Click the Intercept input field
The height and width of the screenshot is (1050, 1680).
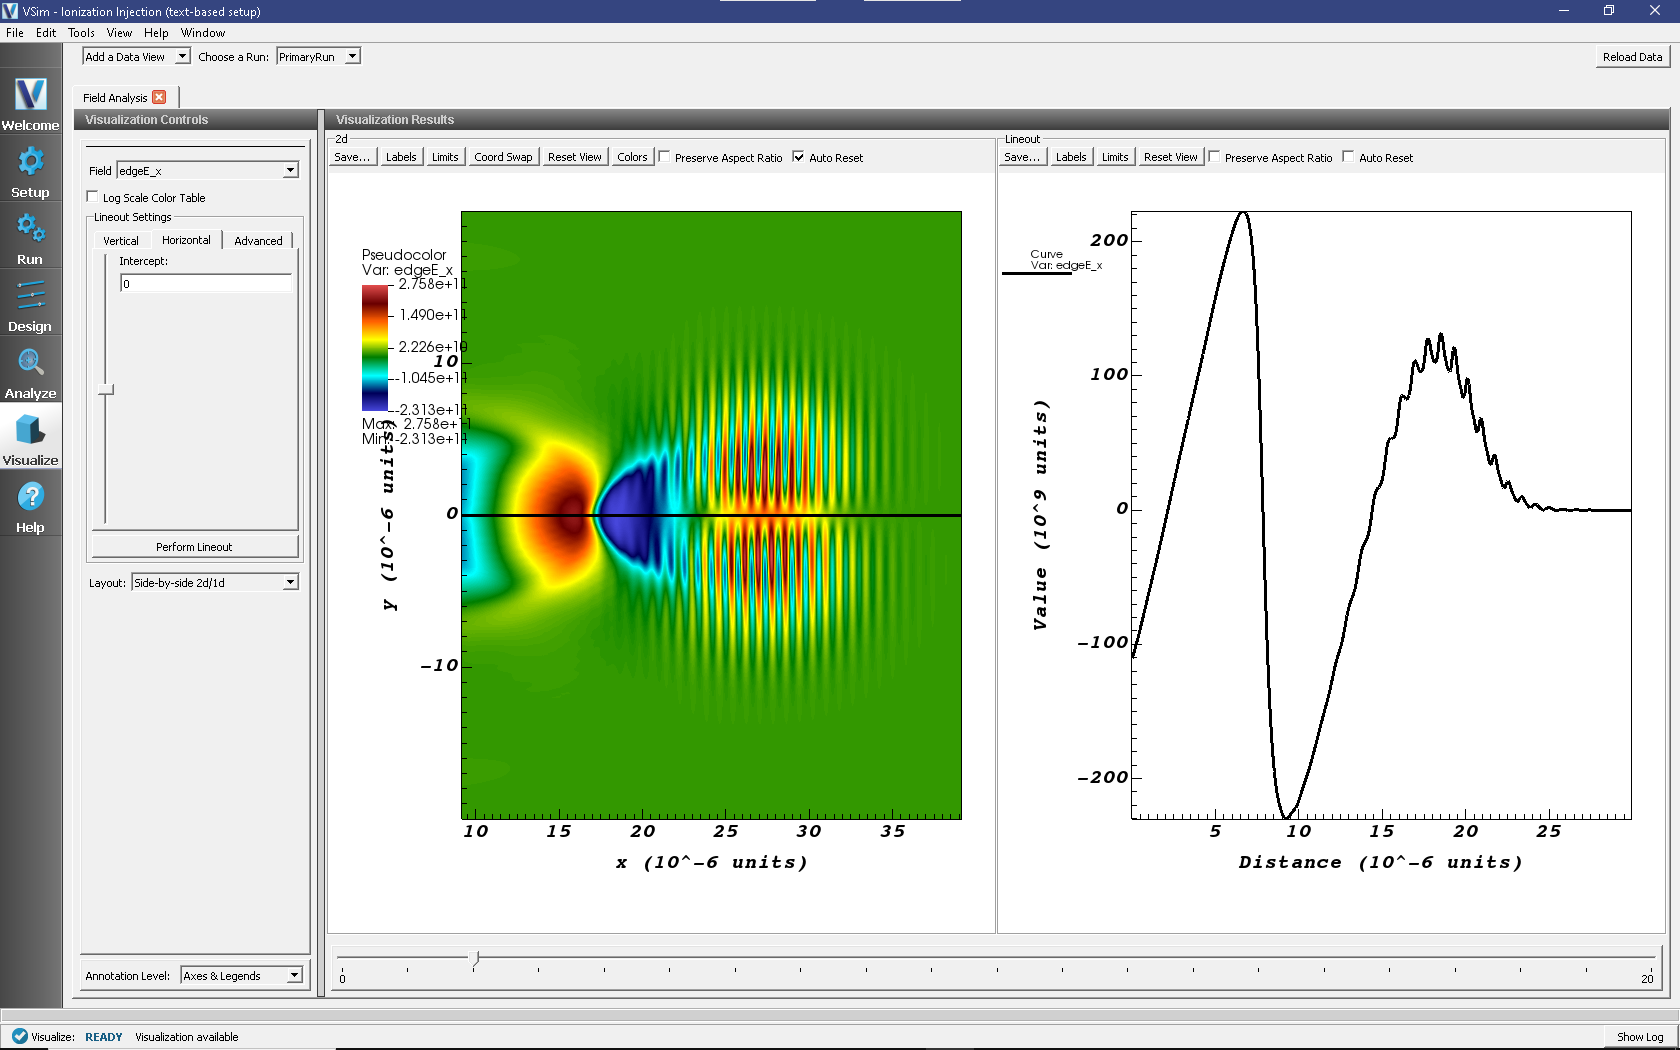pyautogui.click(x=206, y=283)
